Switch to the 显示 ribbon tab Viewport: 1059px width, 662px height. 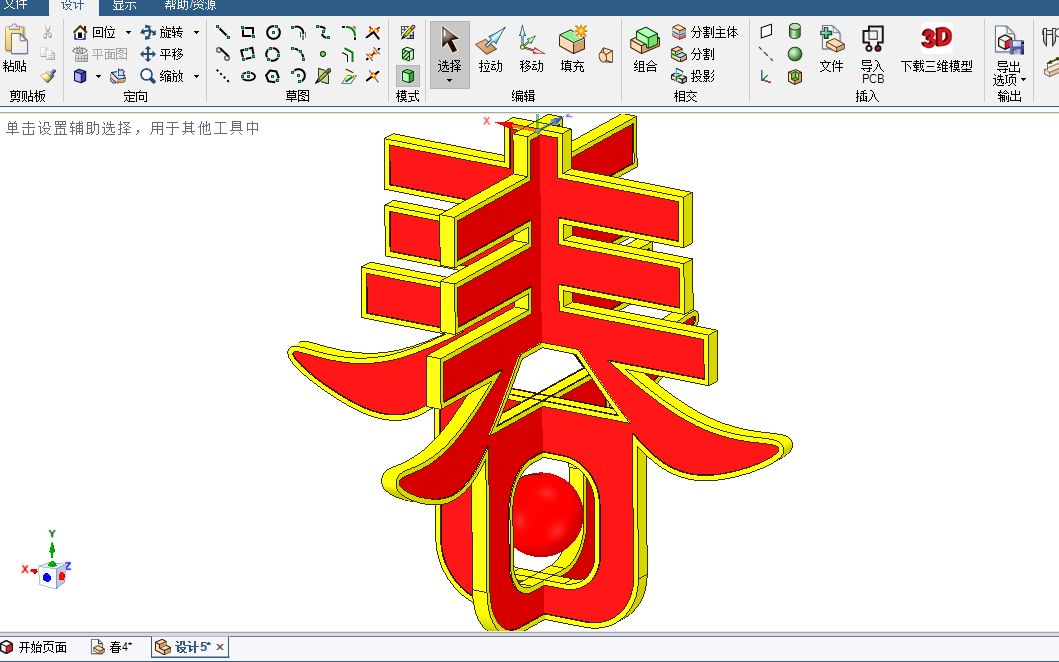[x=122, y=6]
